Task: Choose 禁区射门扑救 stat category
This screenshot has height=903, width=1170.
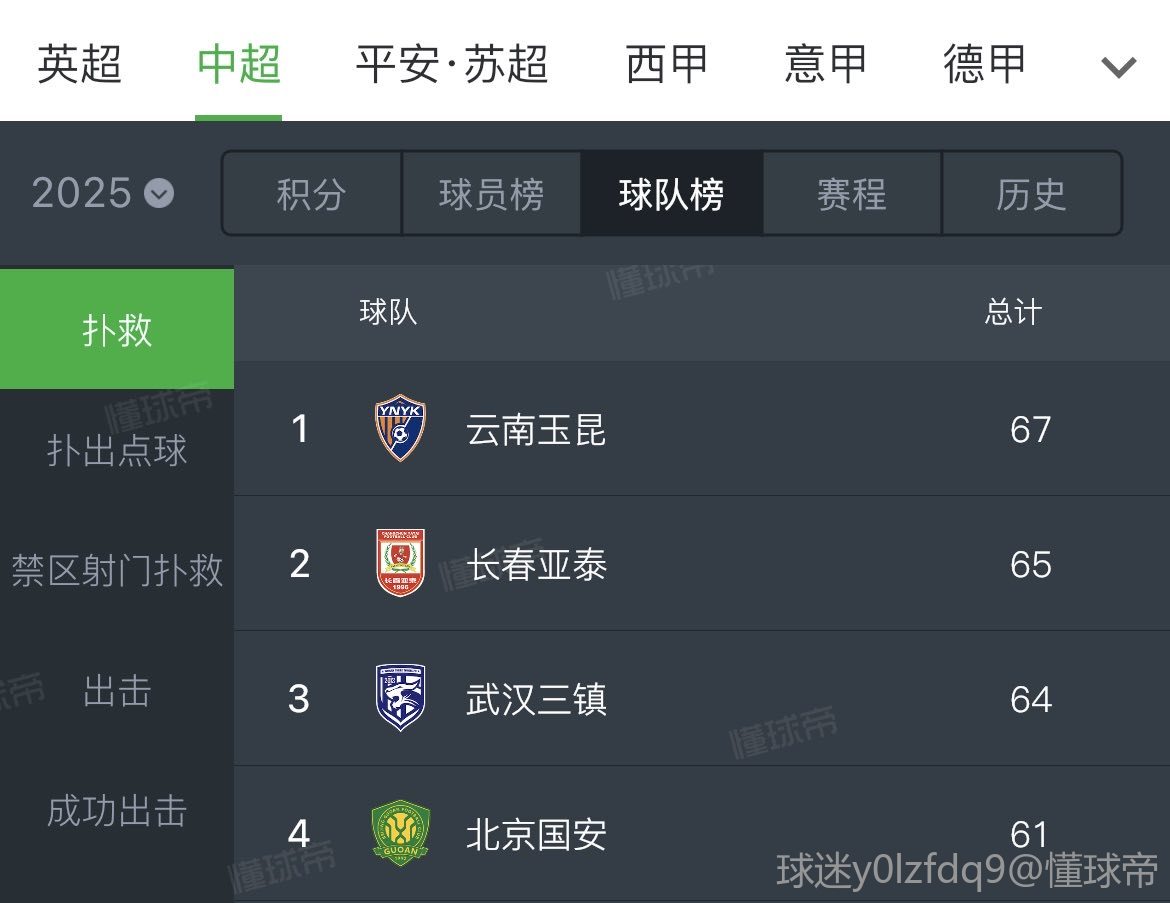Action: click(117, 570)
